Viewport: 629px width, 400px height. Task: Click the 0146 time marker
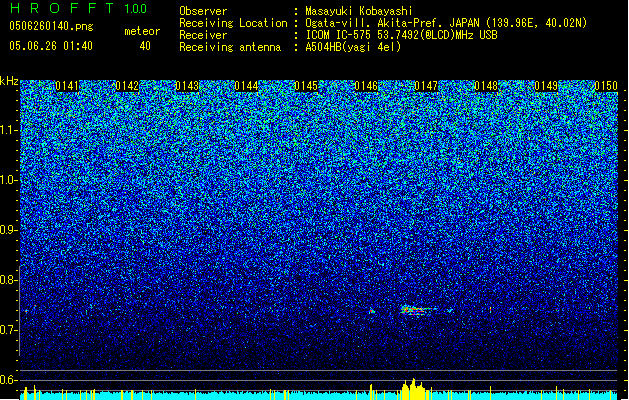click(366, 86)
